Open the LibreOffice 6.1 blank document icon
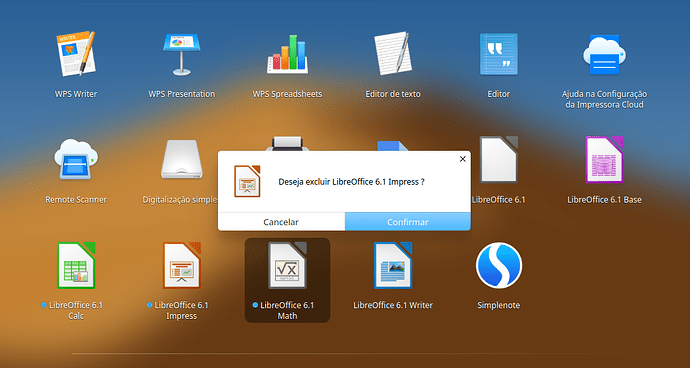Viewport: 690px width, 368px height. point(499,159)
